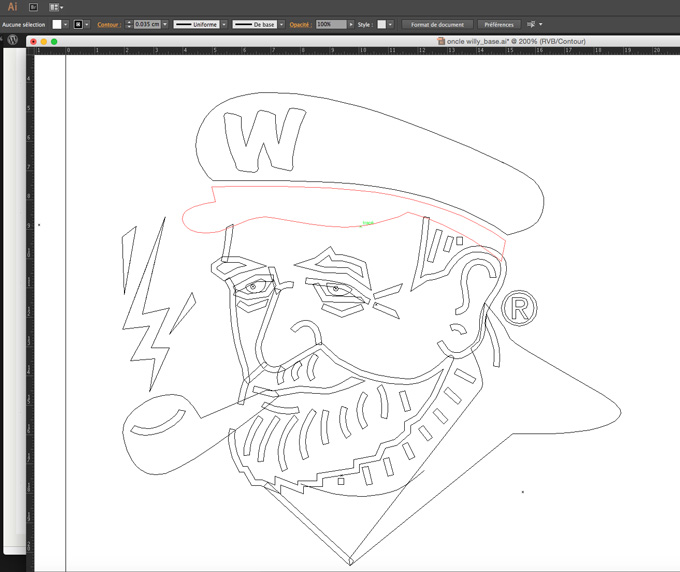Minimize the document window with yellow button
Viewport: 680px width, 572px height.
click(x=44, y=42)
